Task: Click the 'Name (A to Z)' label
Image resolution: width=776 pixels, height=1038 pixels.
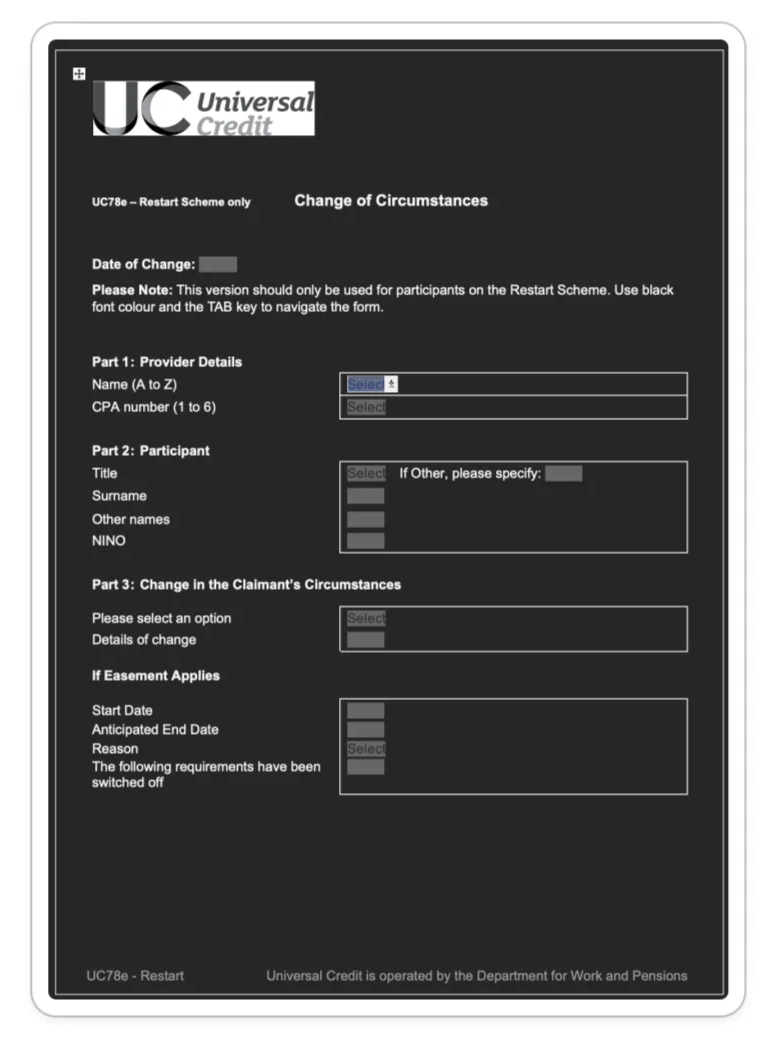Action: [x=134, y=385]
